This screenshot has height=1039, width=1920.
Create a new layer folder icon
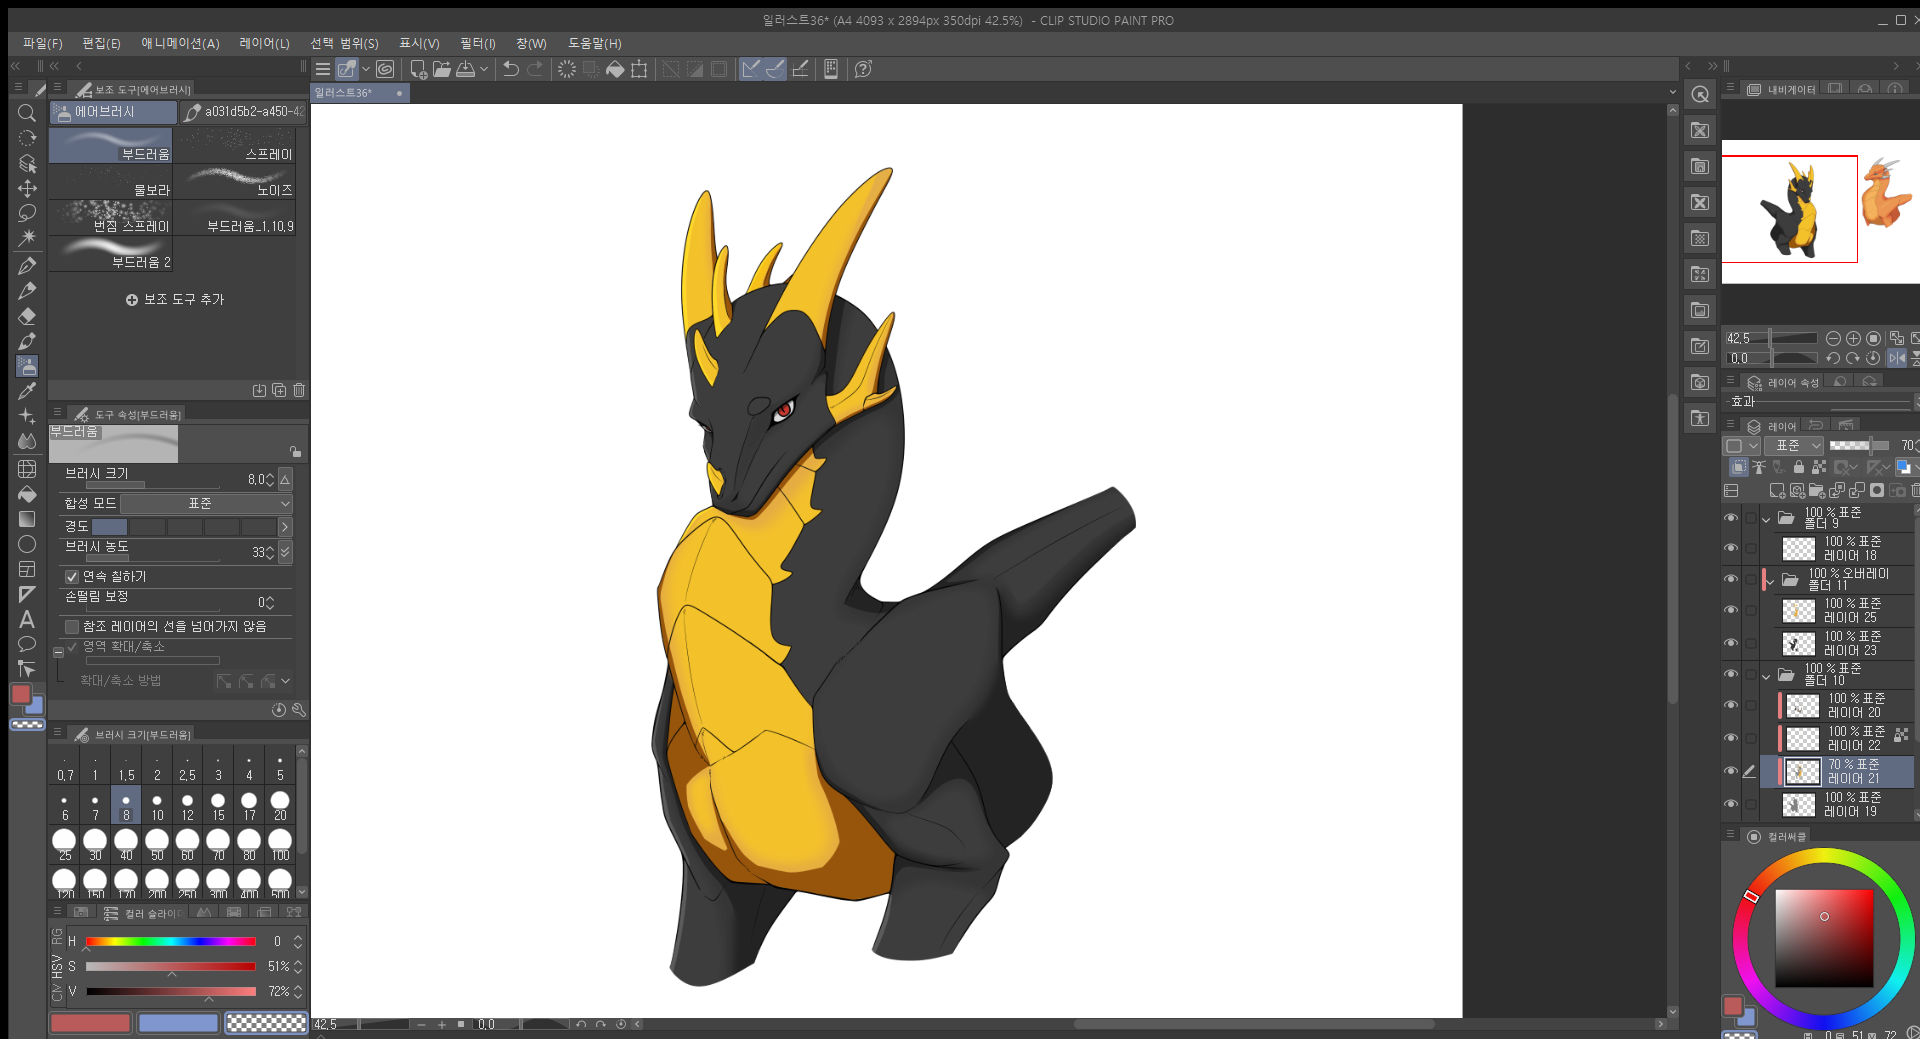pos(1817,490)
